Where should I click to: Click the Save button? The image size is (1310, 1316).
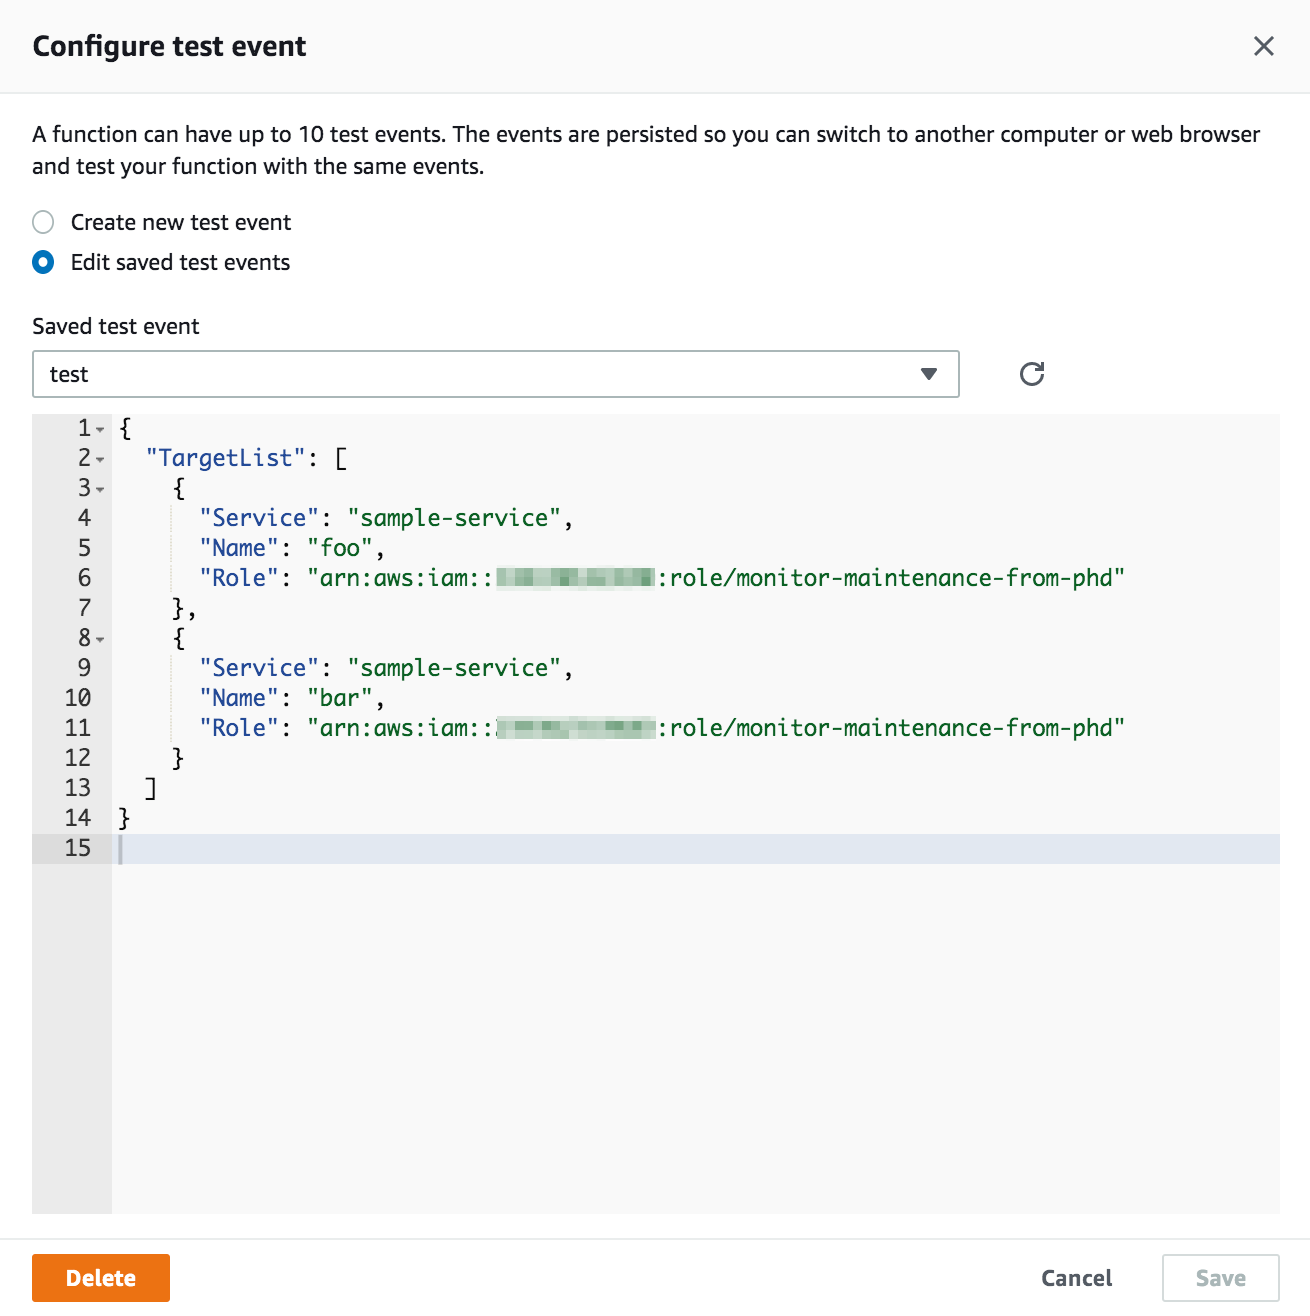[x=1220, y=1278]
